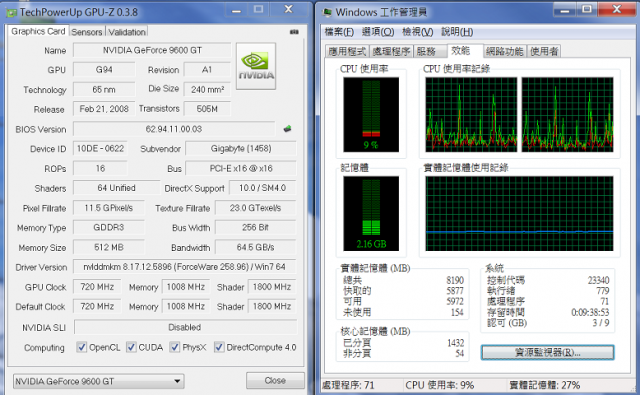Click the BIOS save chip icon
This screenshot has width=640, height=395.
(287, 129)
